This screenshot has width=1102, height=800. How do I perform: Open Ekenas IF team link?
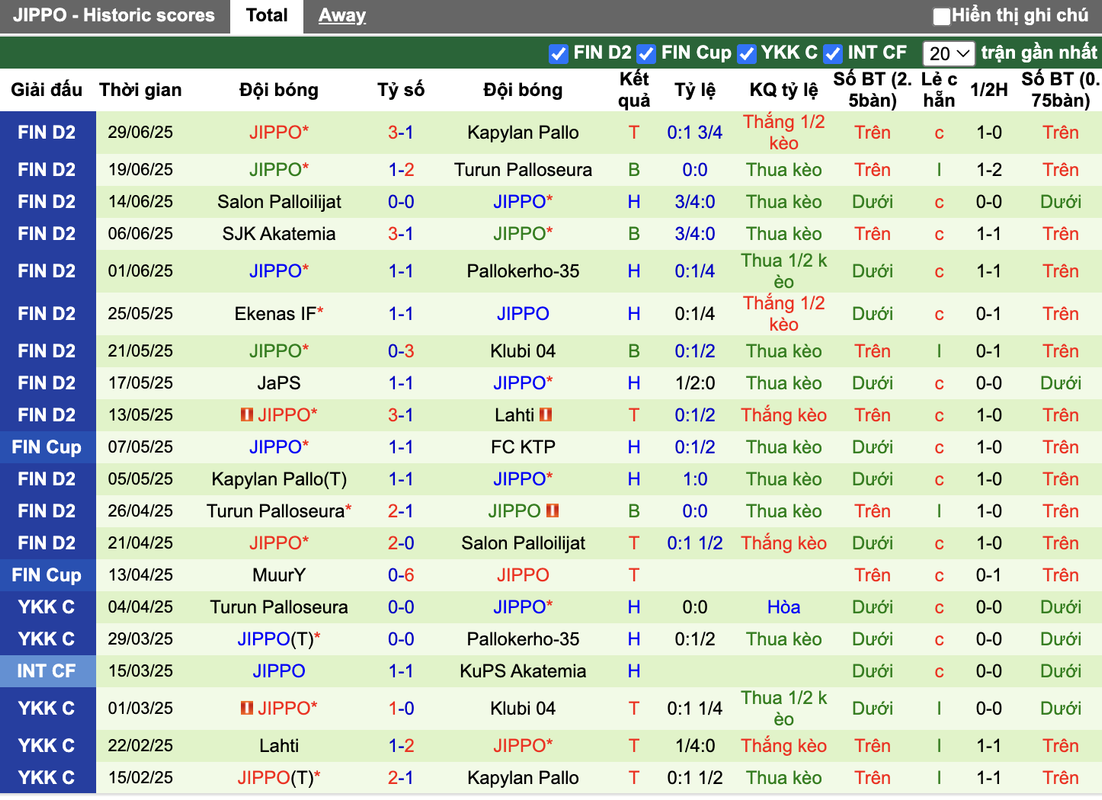pos(275,314)
